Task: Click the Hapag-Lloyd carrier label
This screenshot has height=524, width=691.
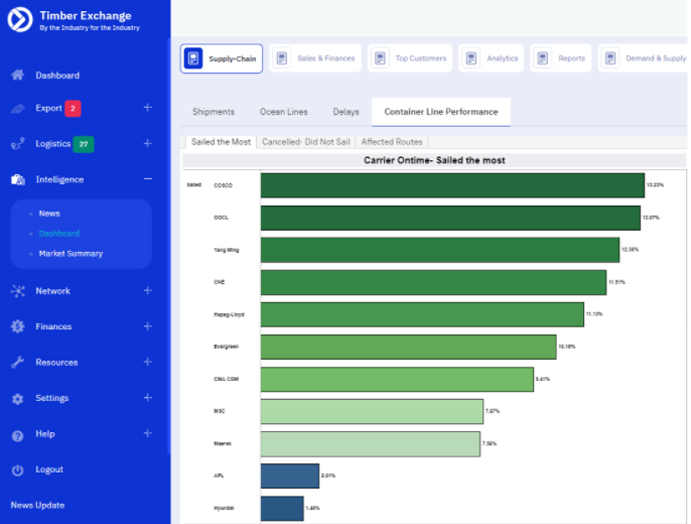Action: [x=229, y=315]
